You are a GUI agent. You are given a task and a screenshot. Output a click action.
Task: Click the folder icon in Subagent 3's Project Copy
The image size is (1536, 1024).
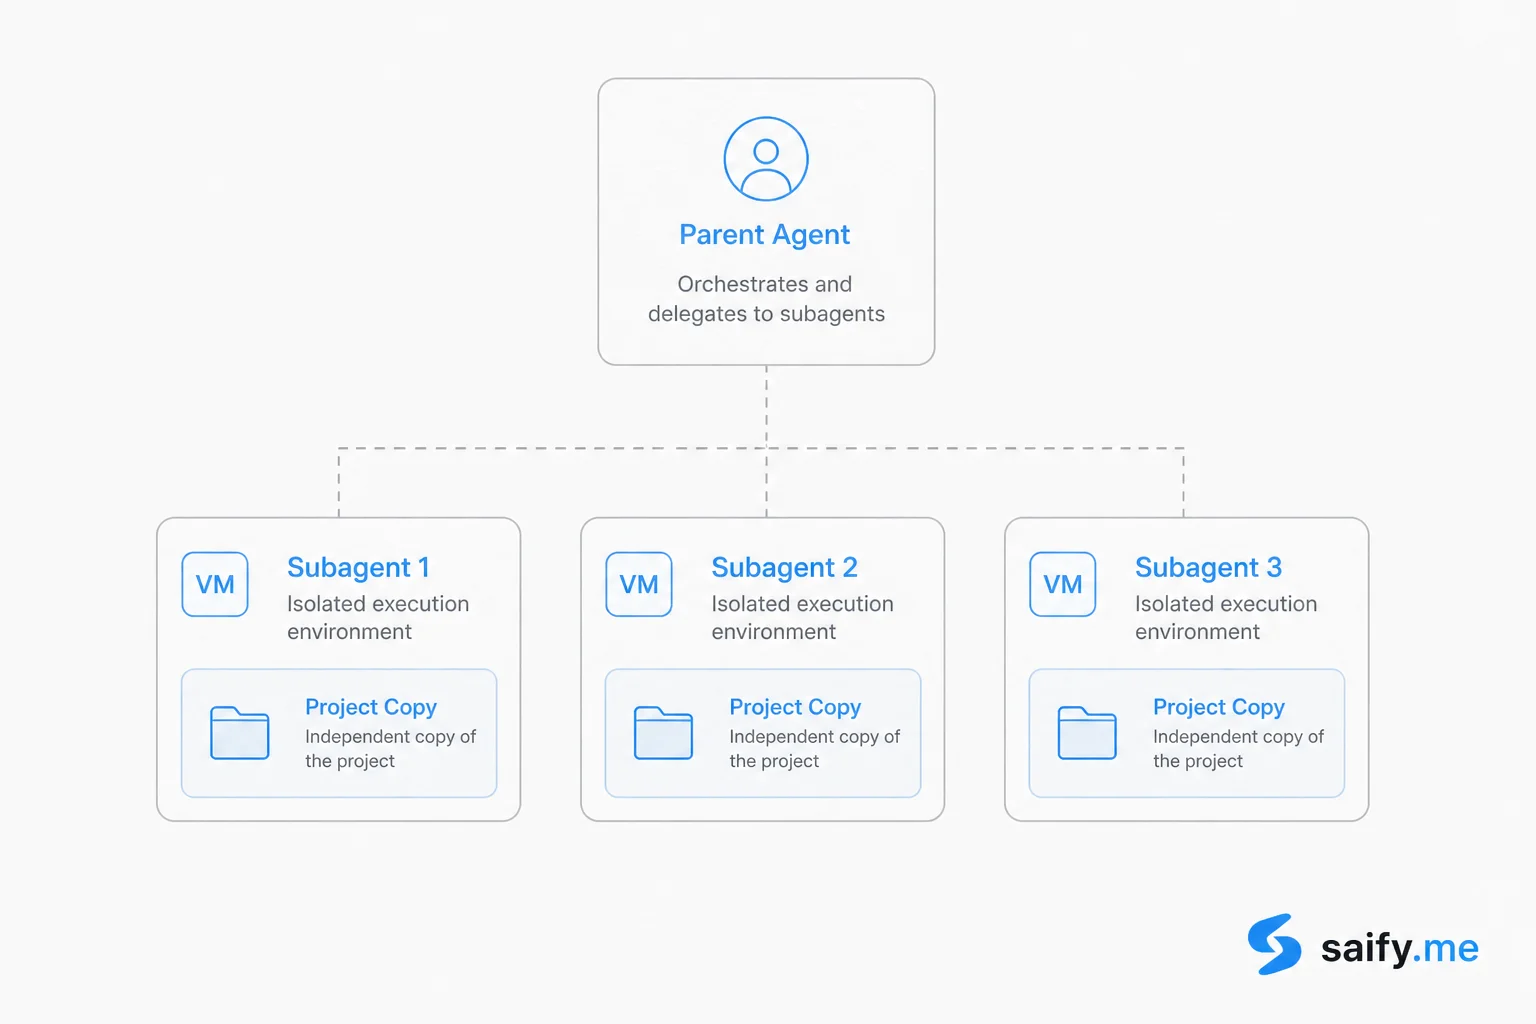(x=1087, y=733)
